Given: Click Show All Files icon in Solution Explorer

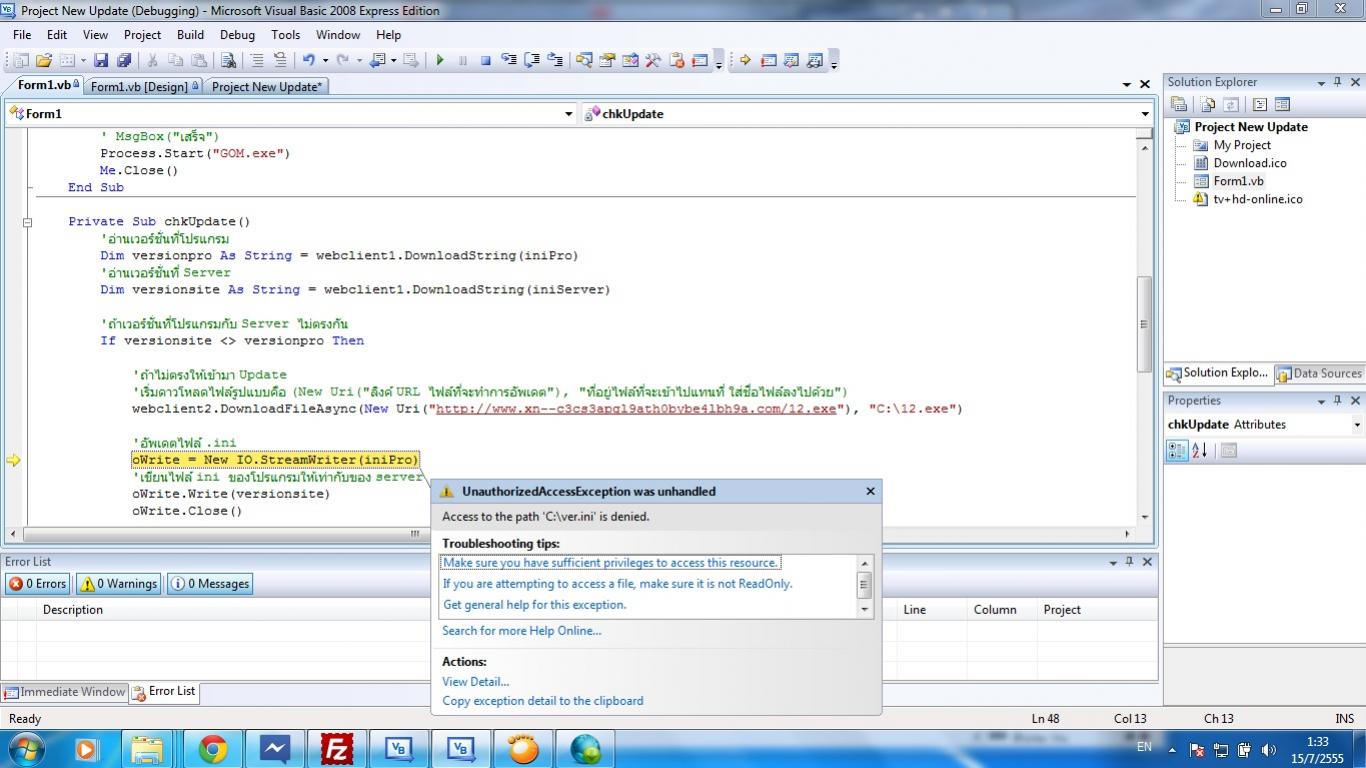Looking at the screenshot, I should point(1208,104).
